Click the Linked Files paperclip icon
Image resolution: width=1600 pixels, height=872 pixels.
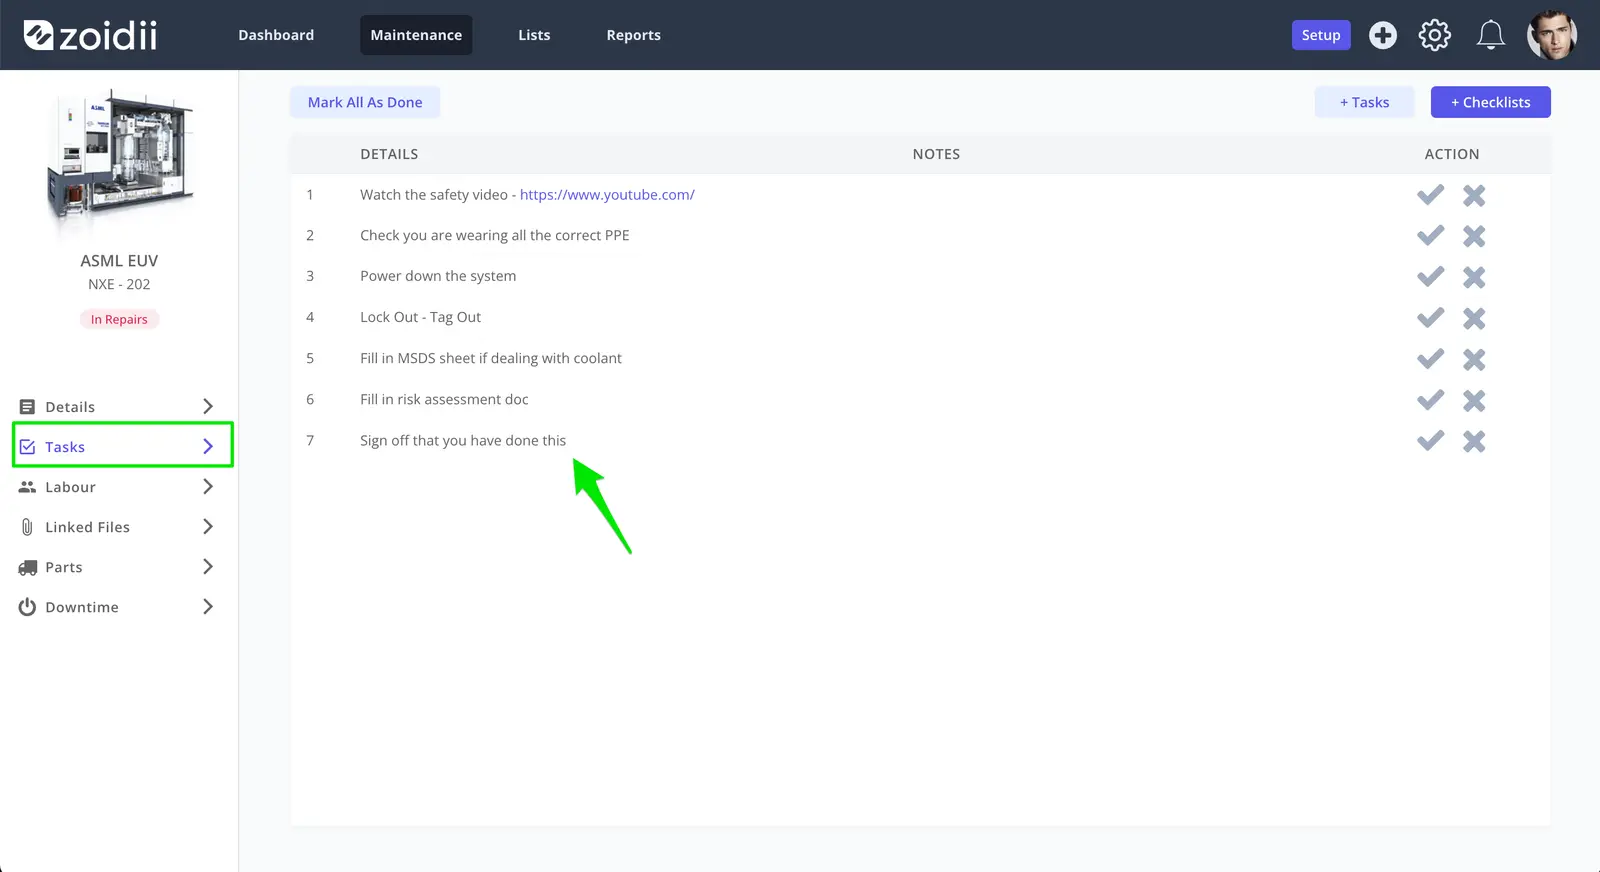pos(27,527)
